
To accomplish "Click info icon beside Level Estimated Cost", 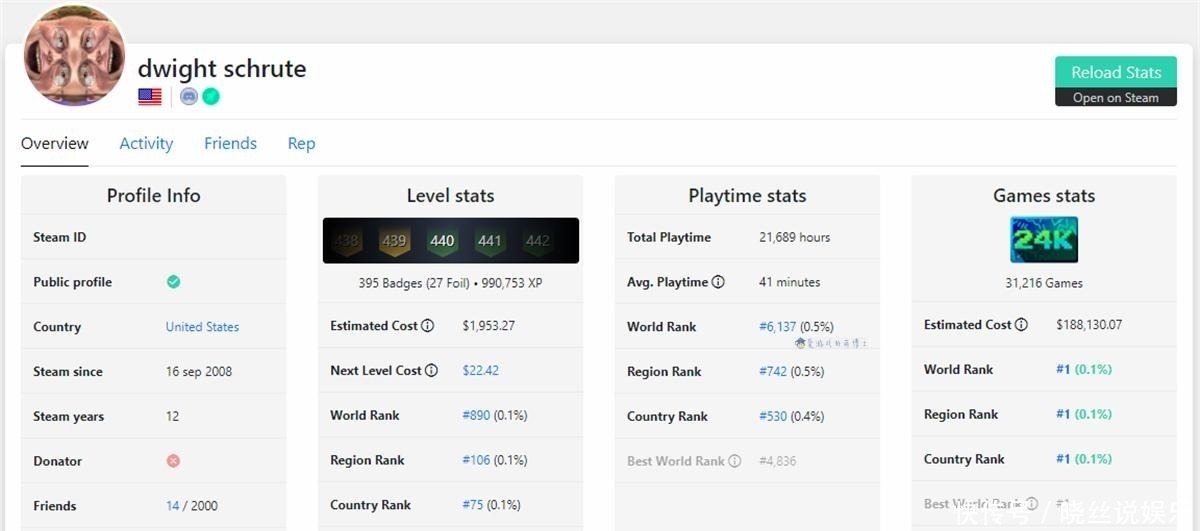I will 428,326.
